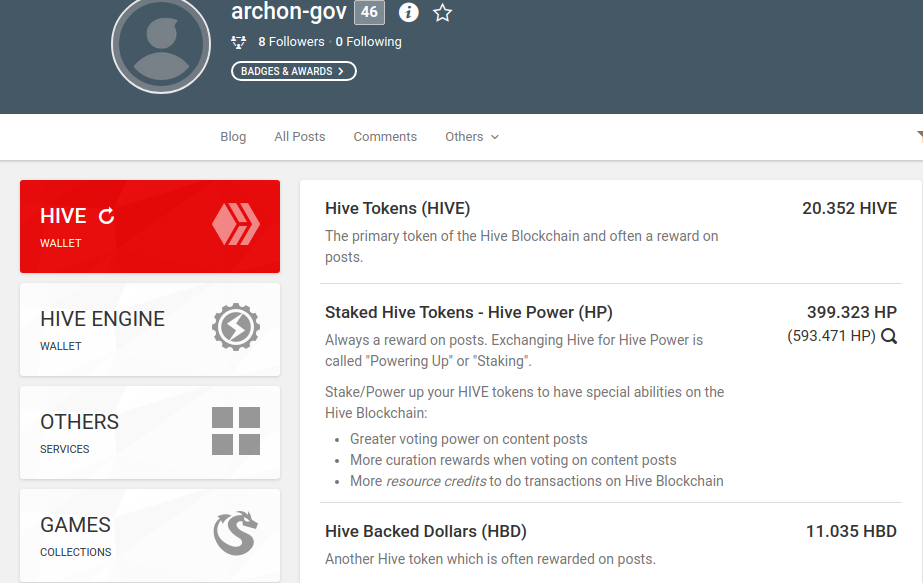Click the Hive Engine gear icon
The image size is (923, 583).
[235, 327]
